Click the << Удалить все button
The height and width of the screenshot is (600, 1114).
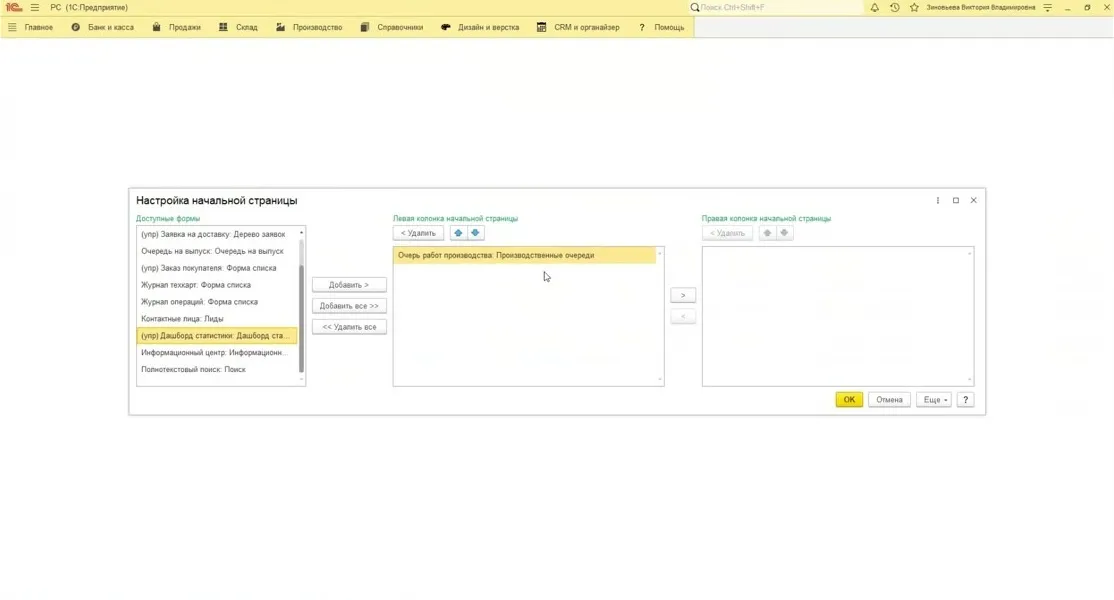pos(349,327)
